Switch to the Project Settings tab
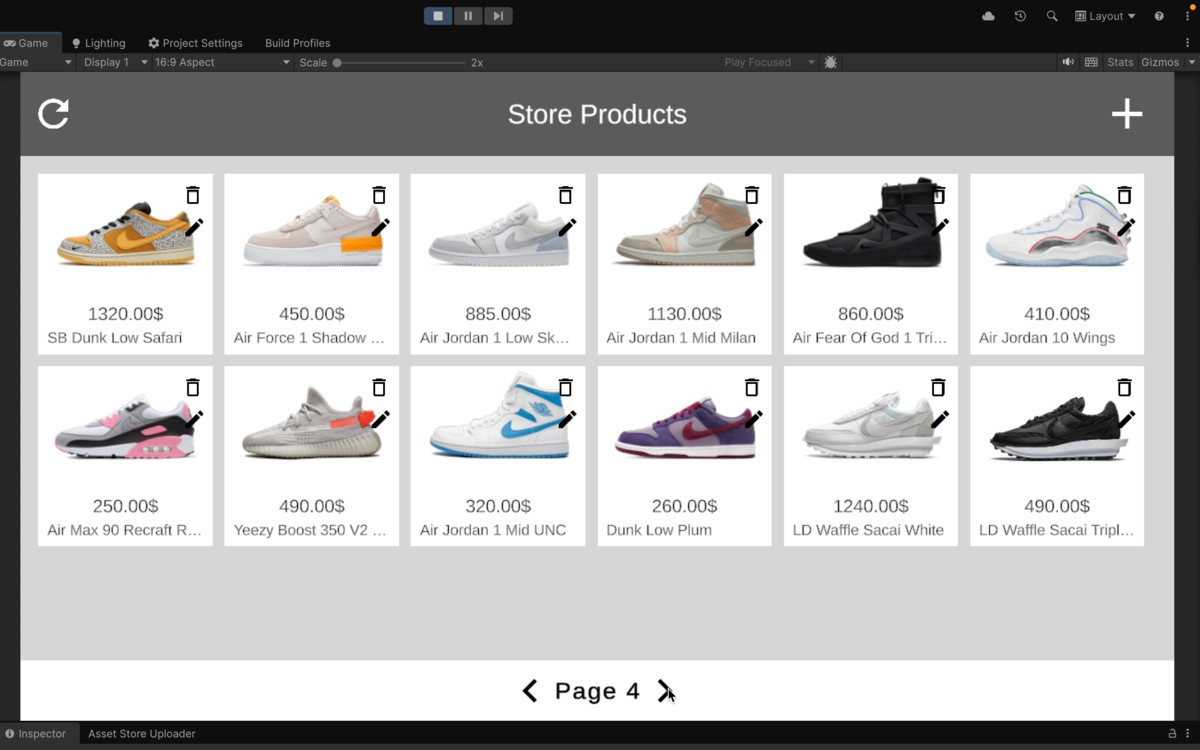 [x=195, y=43]
